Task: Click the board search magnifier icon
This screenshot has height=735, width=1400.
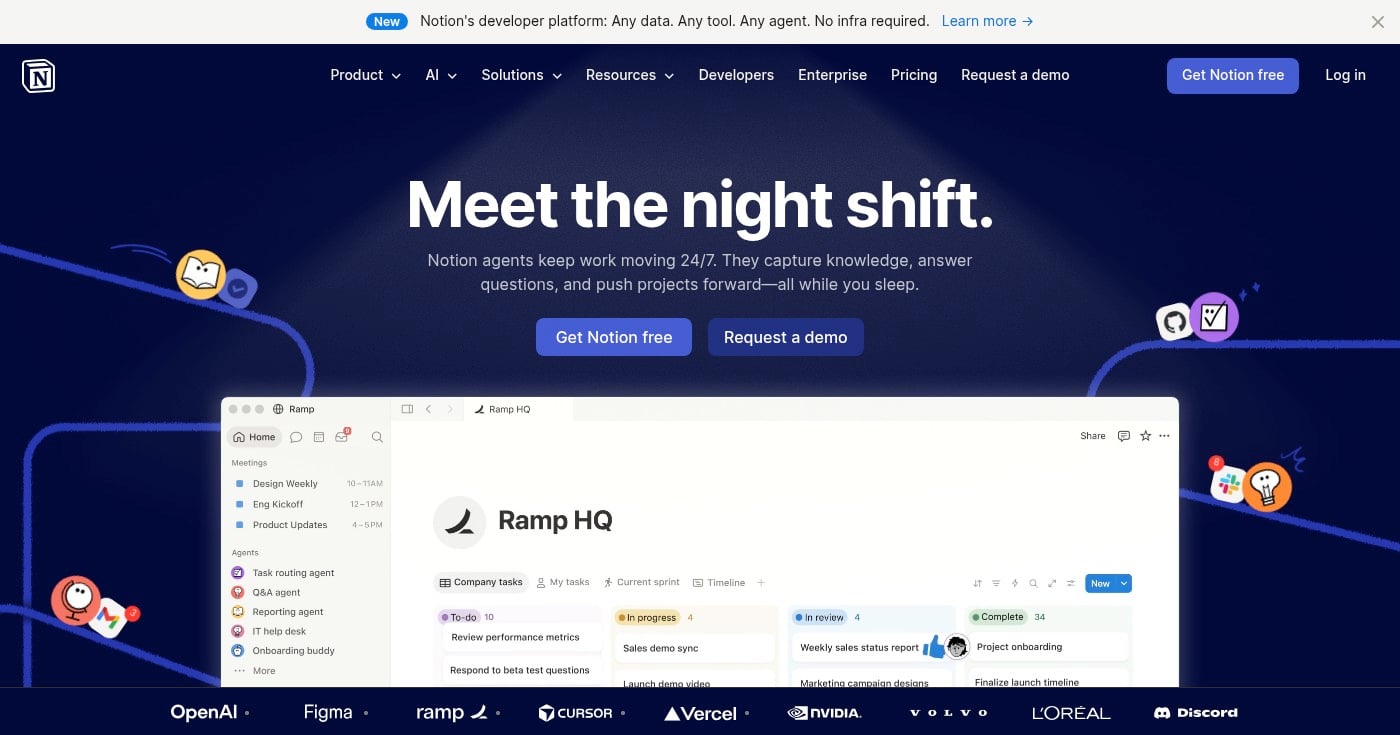Action: 1034,583
